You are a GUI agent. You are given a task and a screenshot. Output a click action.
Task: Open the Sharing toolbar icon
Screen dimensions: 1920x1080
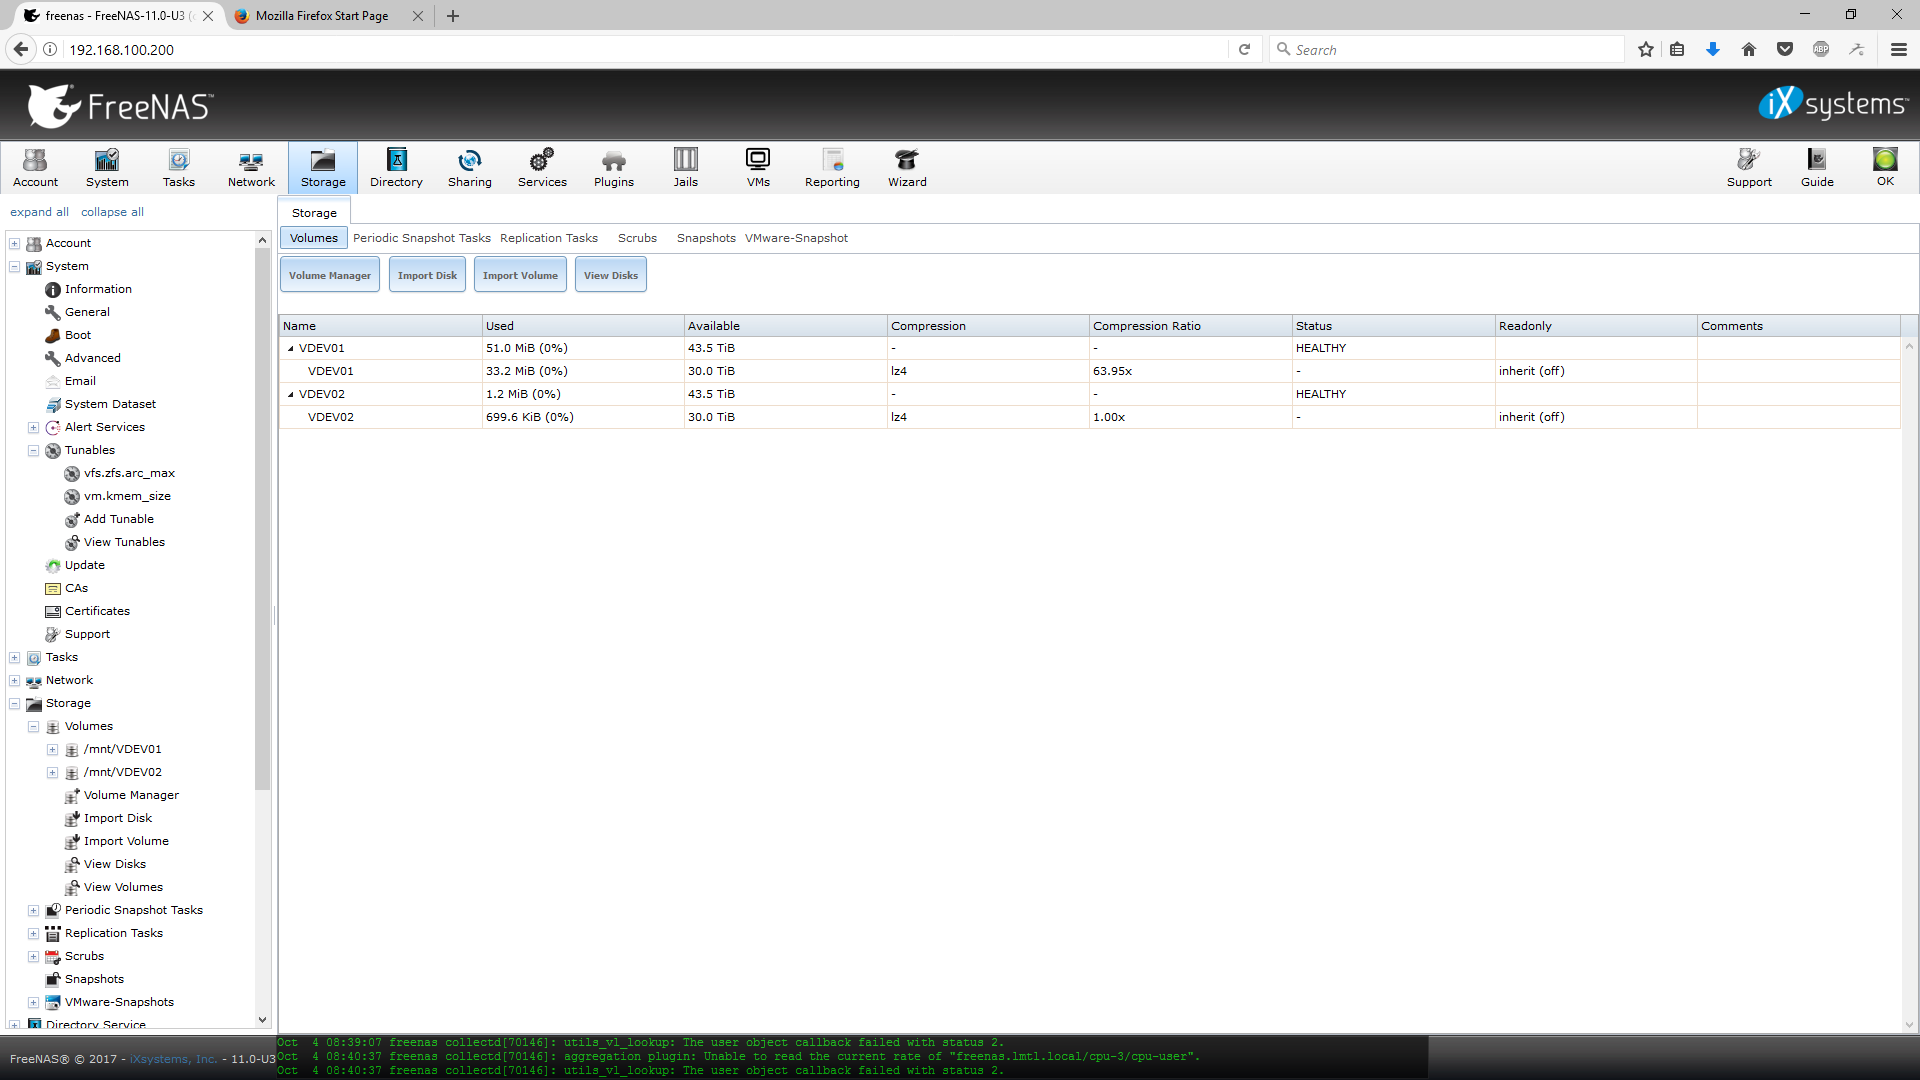[x=470, y=168]
